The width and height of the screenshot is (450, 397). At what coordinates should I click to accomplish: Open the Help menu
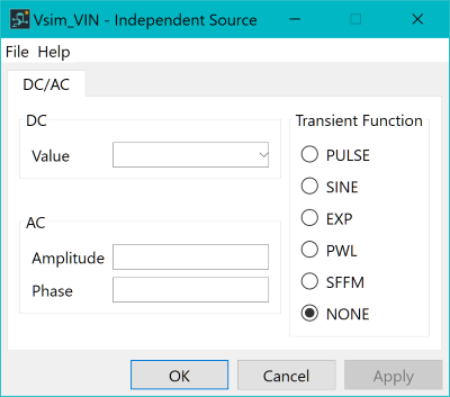(x=54, y=52)
